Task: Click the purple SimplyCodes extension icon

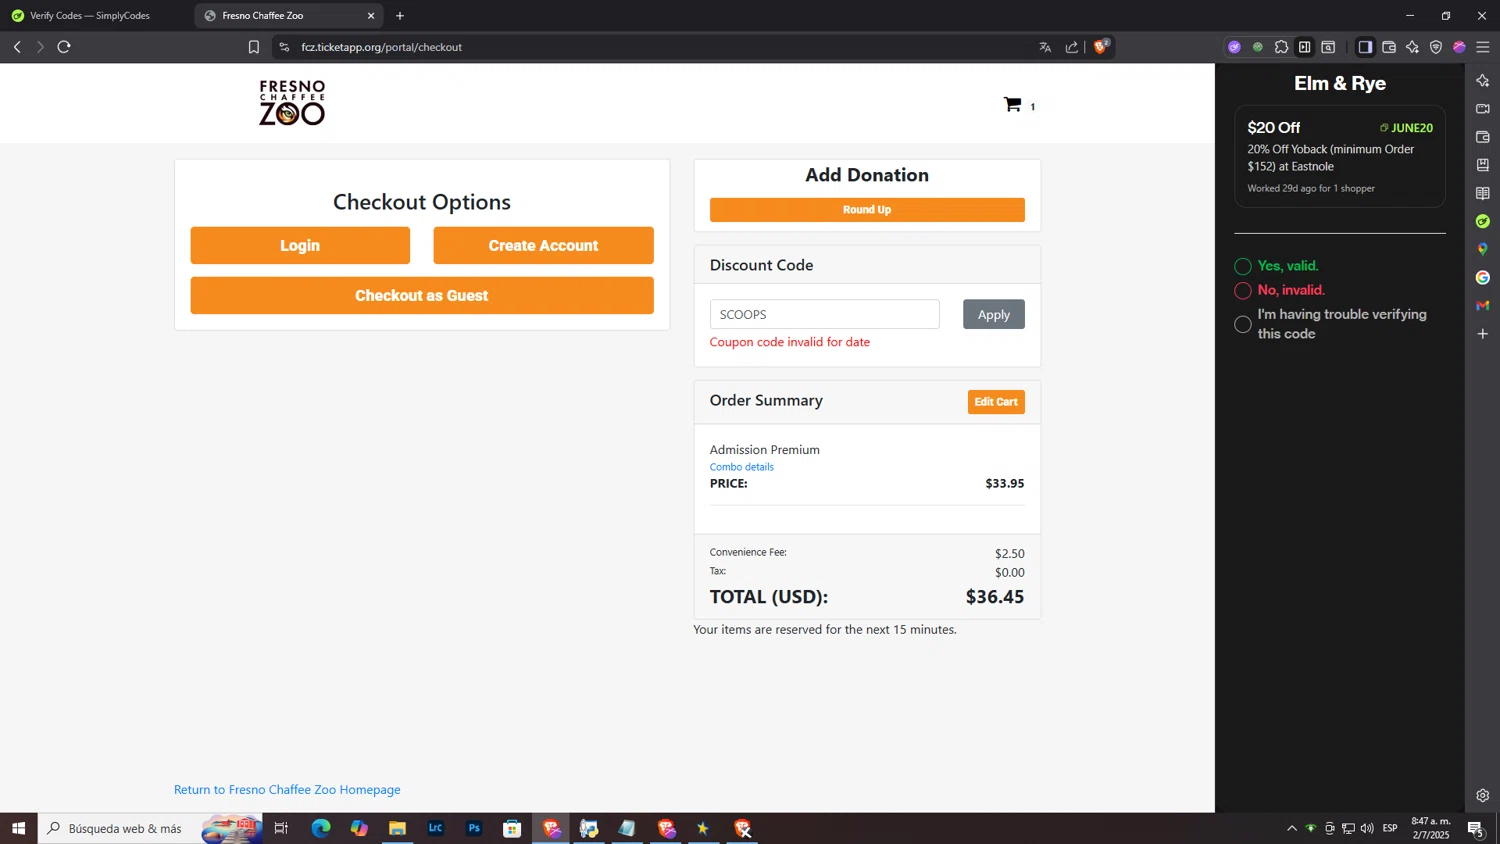Action: (x=1234, y=47)
